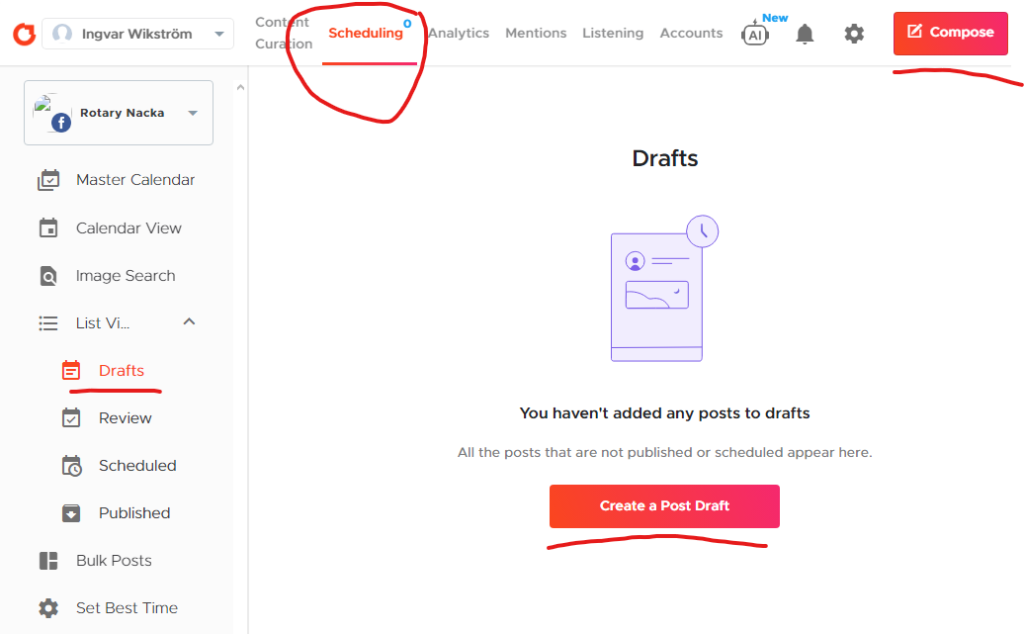Open the notifications bell

pos(804,34)
